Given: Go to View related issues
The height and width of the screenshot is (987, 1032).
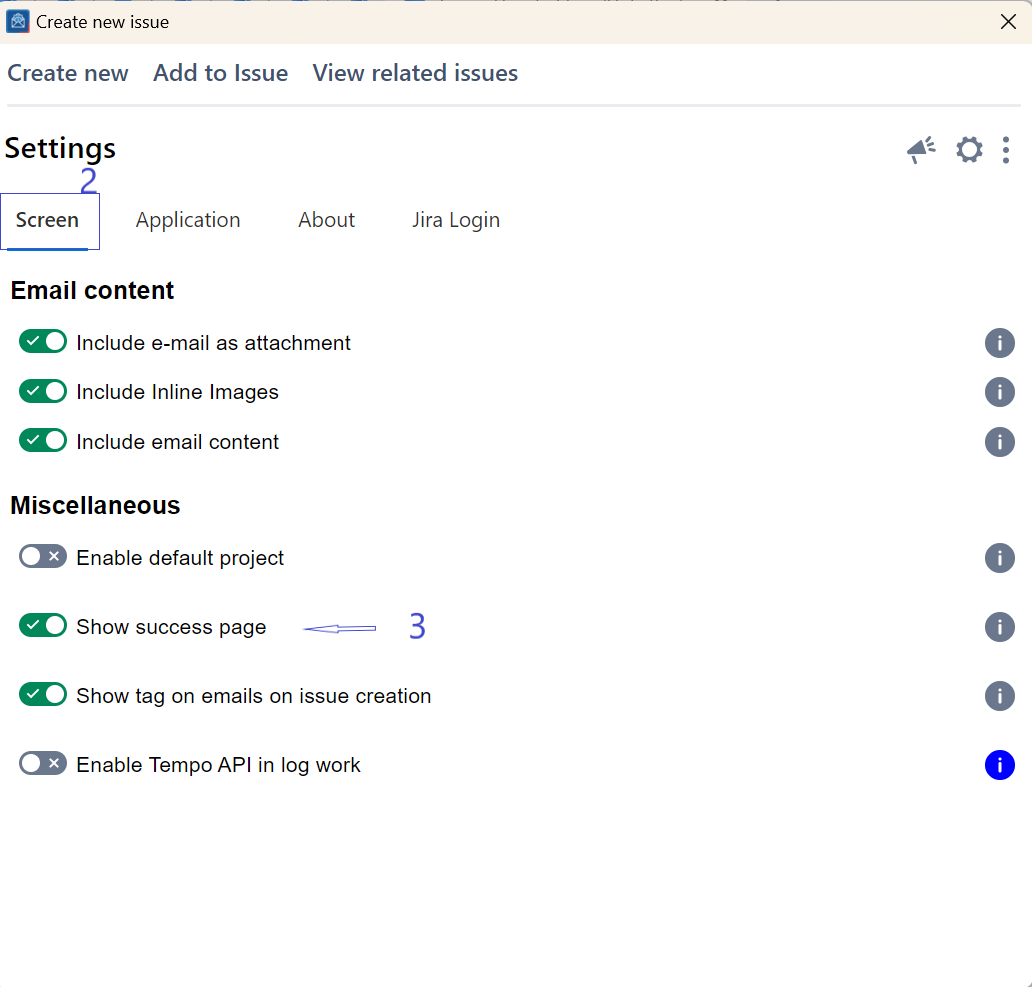Looking at the screenshot, I should tap(415, 73).
